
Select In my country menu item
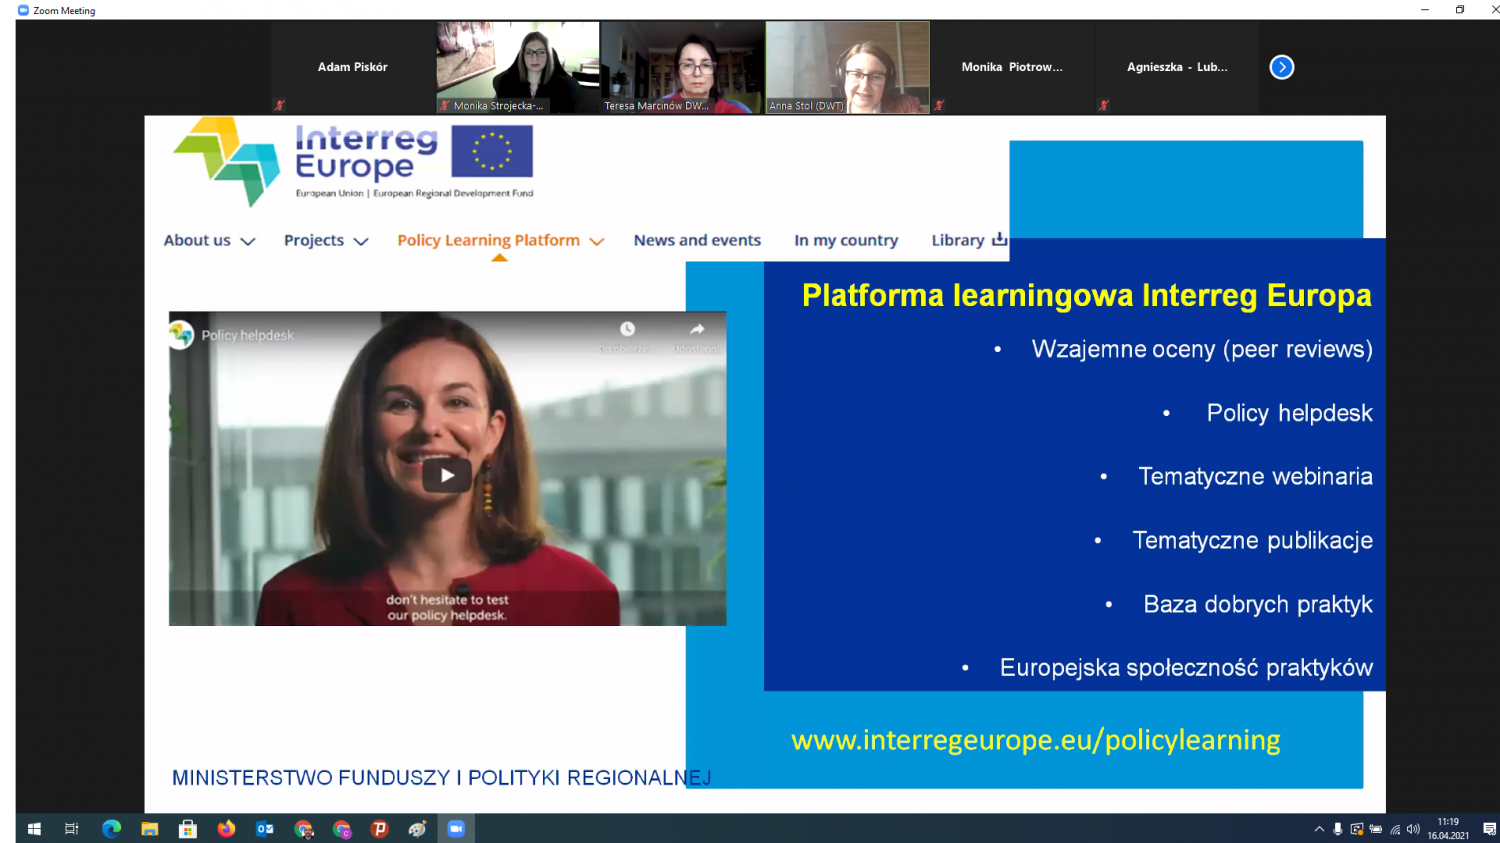(846, 240)
